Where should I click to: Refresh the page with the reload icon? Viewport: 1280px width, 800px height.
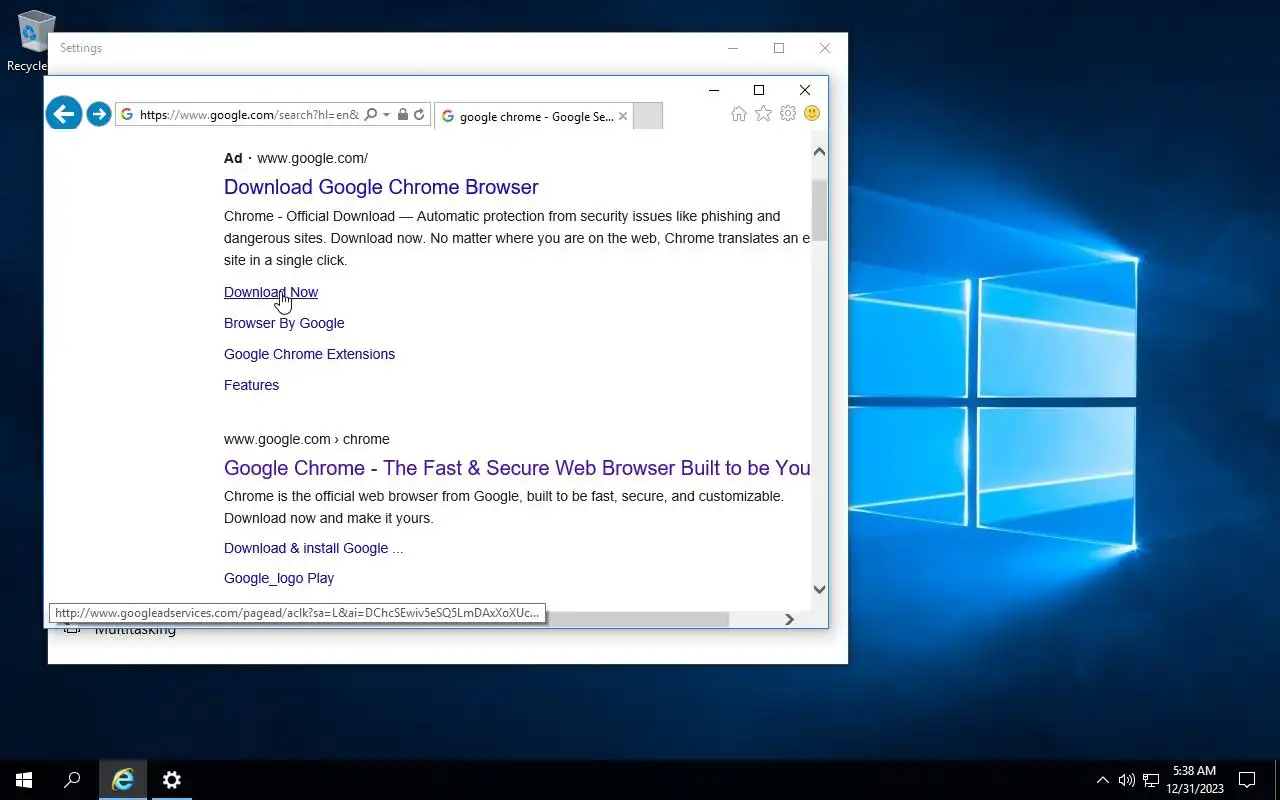419,115
